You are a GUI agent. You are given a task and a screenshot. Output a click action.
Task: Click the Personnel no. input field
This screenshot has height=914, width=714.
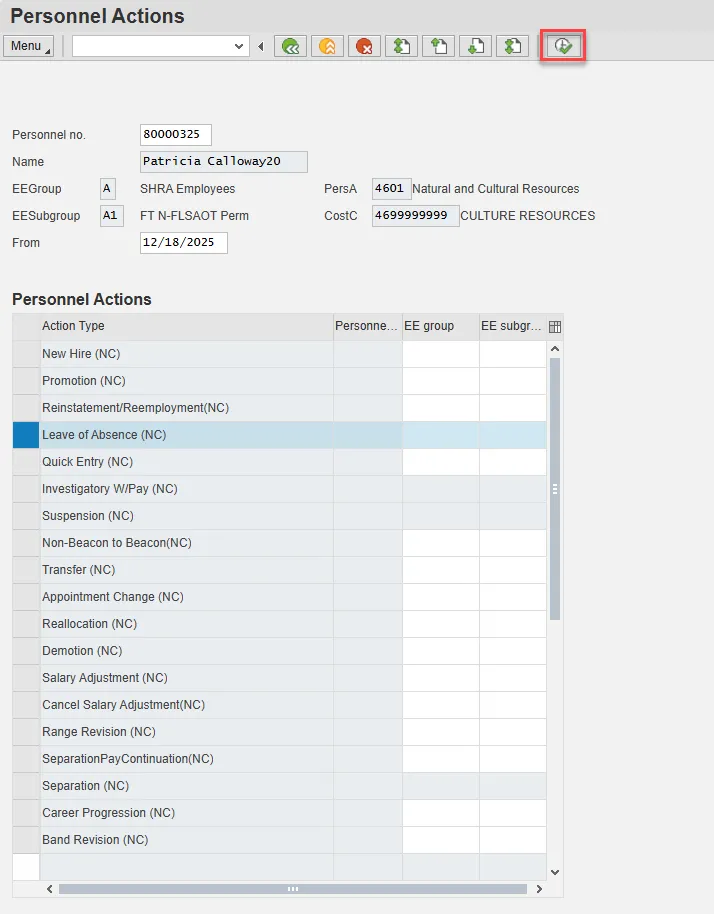point(175,135)
